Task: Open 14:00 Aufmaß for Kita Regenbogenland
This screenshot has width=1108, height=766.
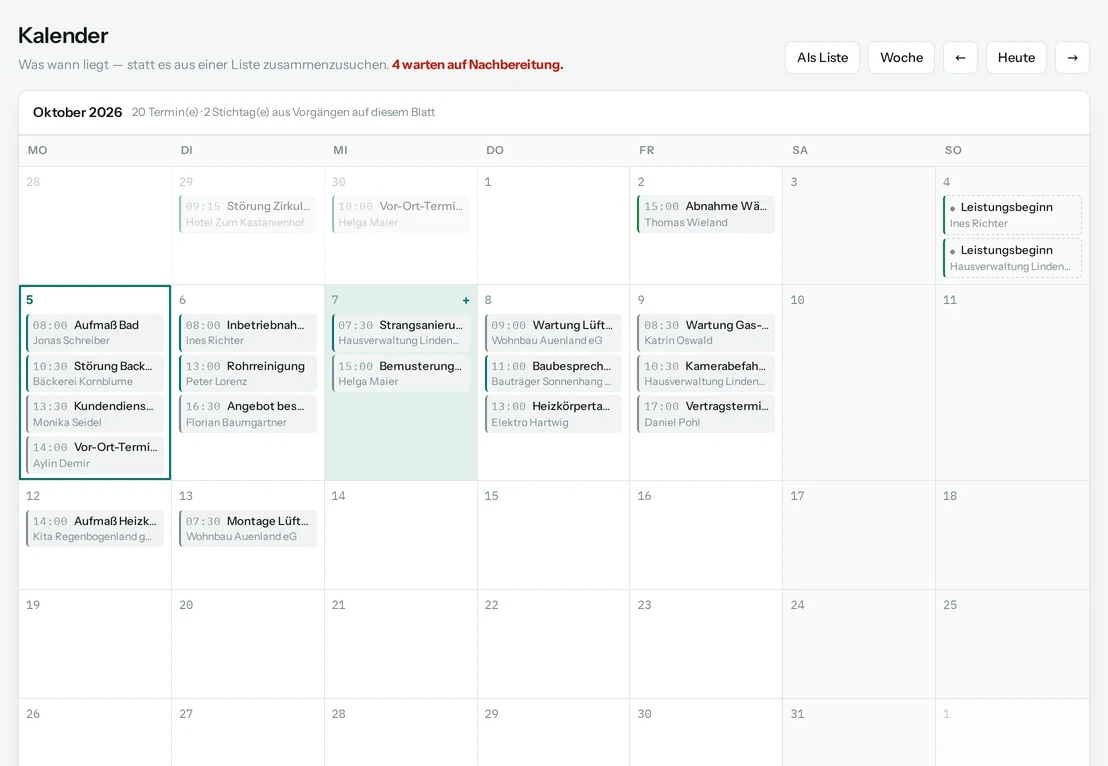Action: pos(95,528)
